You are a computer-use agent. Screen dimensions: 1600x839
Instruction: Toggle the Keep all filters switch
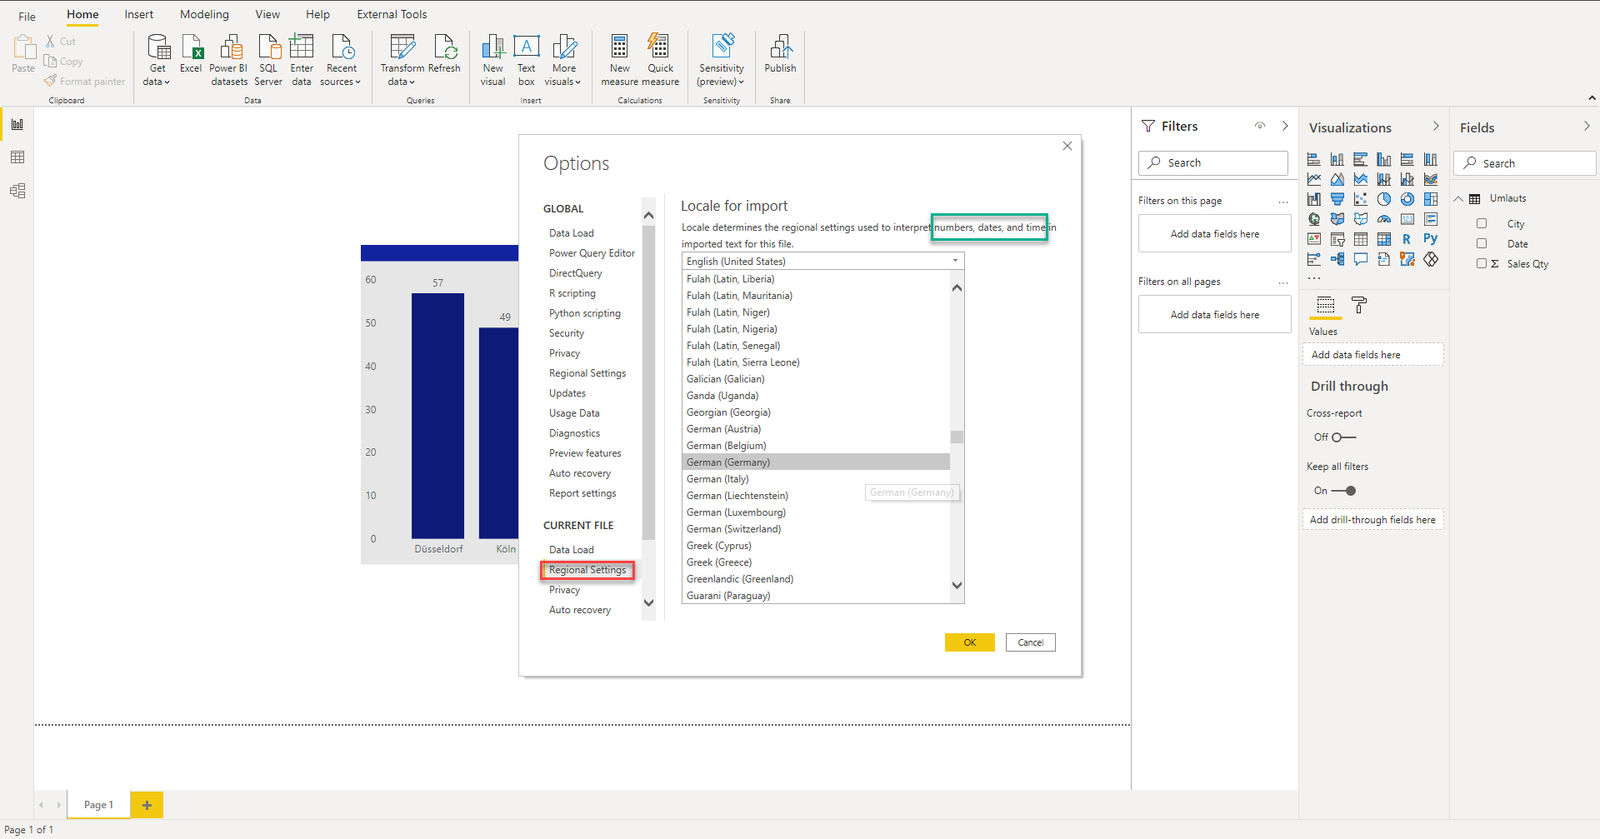(x=1344, y=491)
